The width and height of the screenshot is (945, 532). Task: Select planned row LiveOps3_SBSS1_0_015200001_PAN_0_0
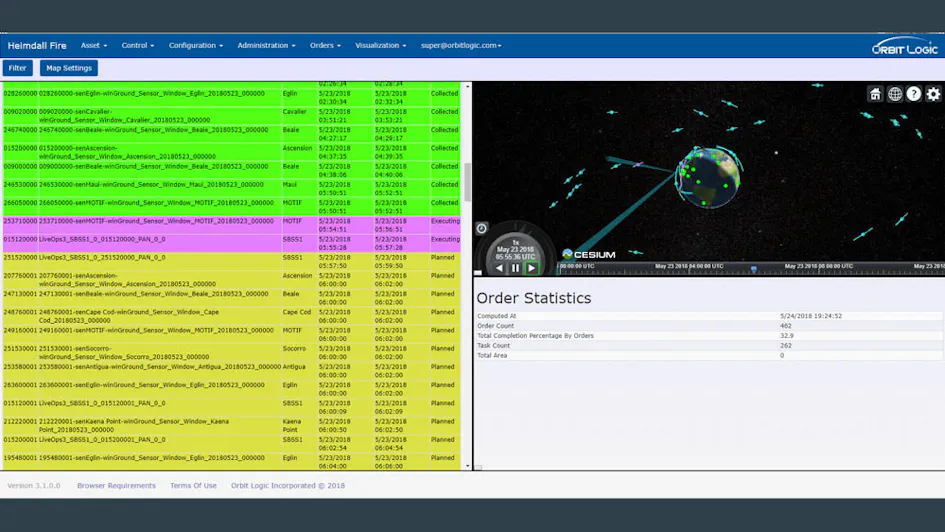pyautogui.click(x=231, y=443)
